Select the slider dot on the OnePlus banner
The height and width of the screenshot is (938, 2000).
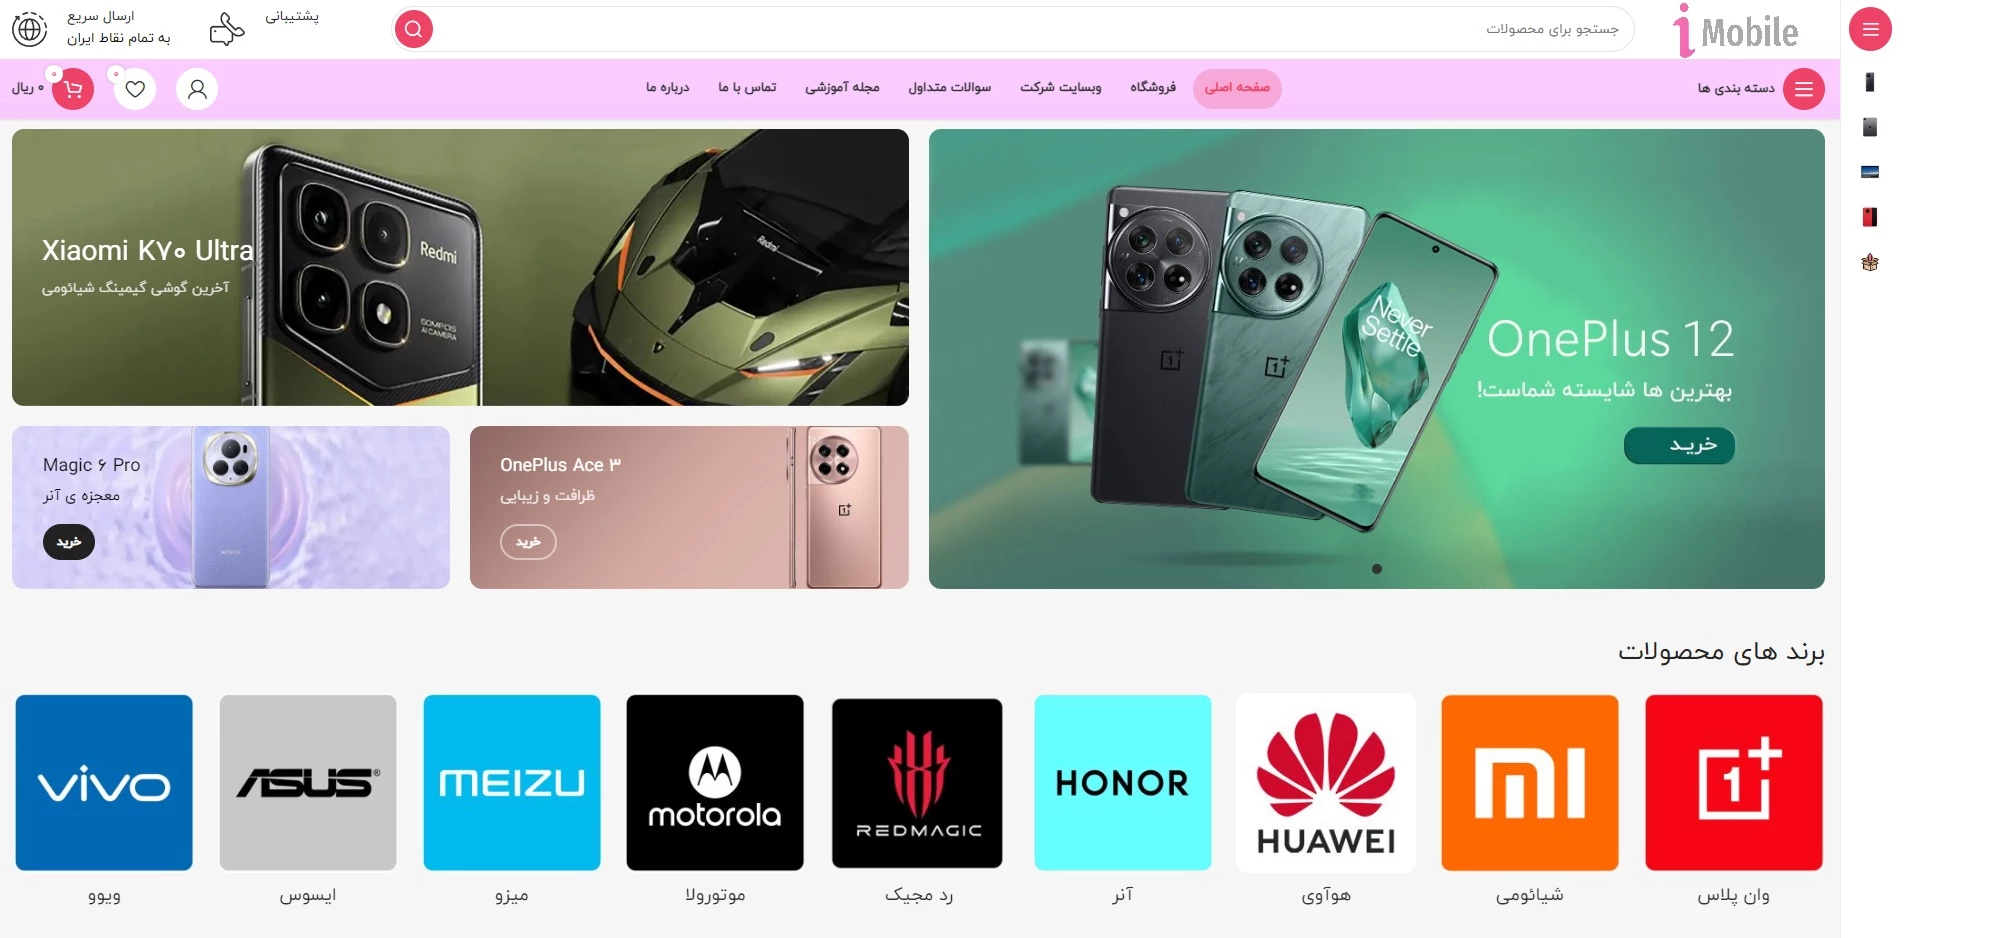[1377, 569]
